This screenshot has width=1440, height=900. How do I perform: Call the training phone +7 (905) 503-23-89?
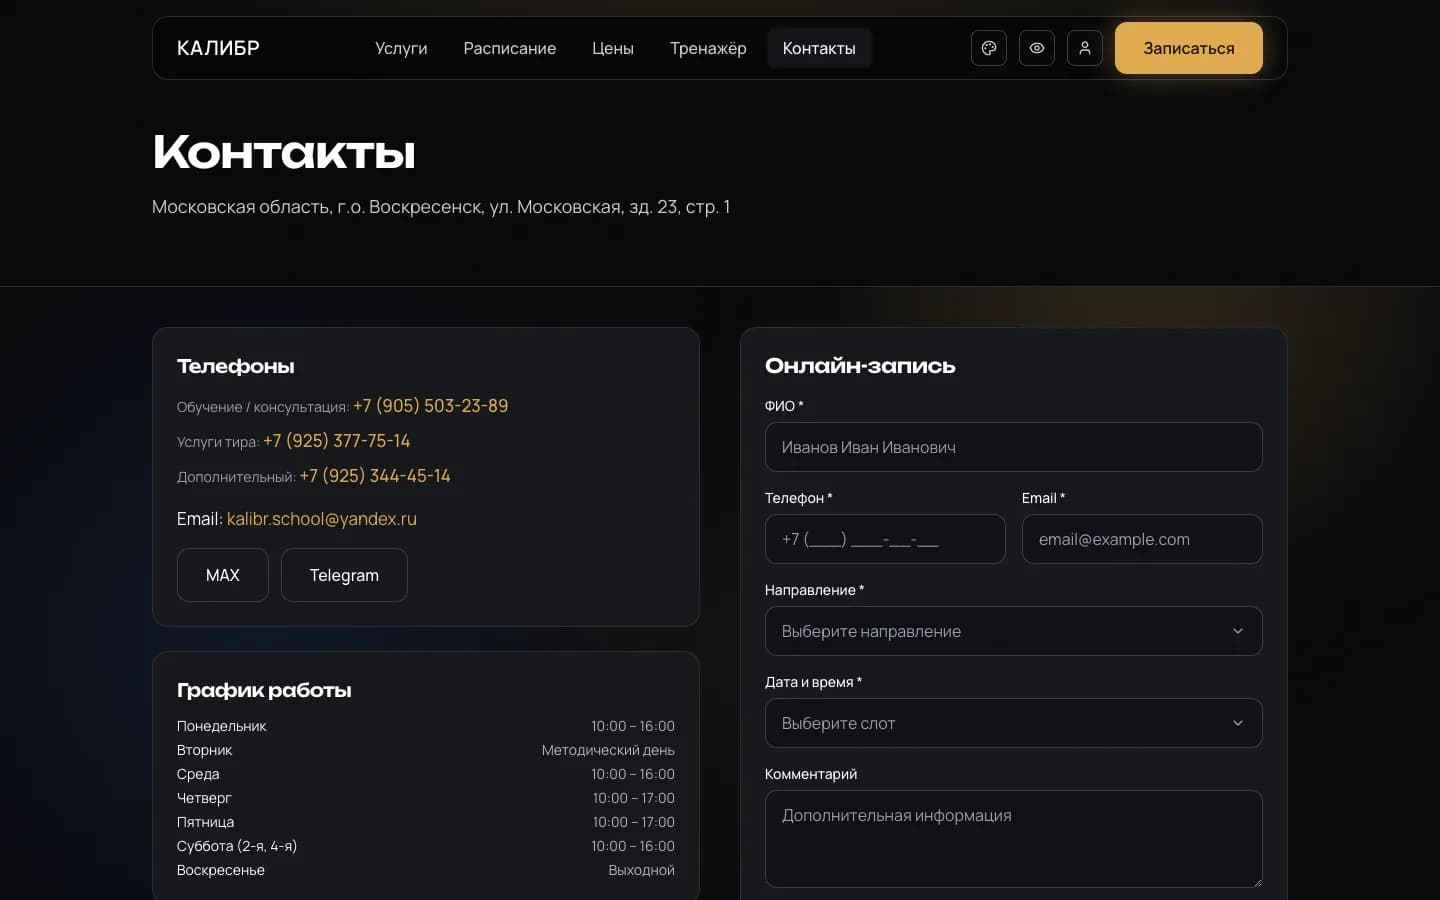431,406
